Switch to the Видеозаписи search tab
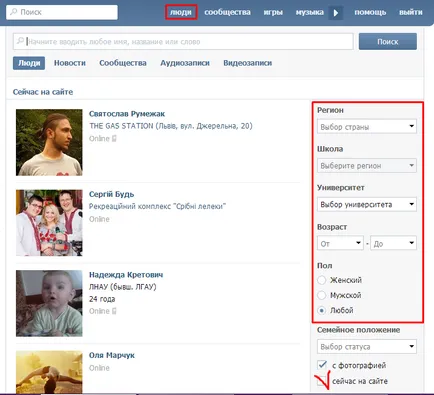The height and width of the screenshot is (395, 434). 248,63
